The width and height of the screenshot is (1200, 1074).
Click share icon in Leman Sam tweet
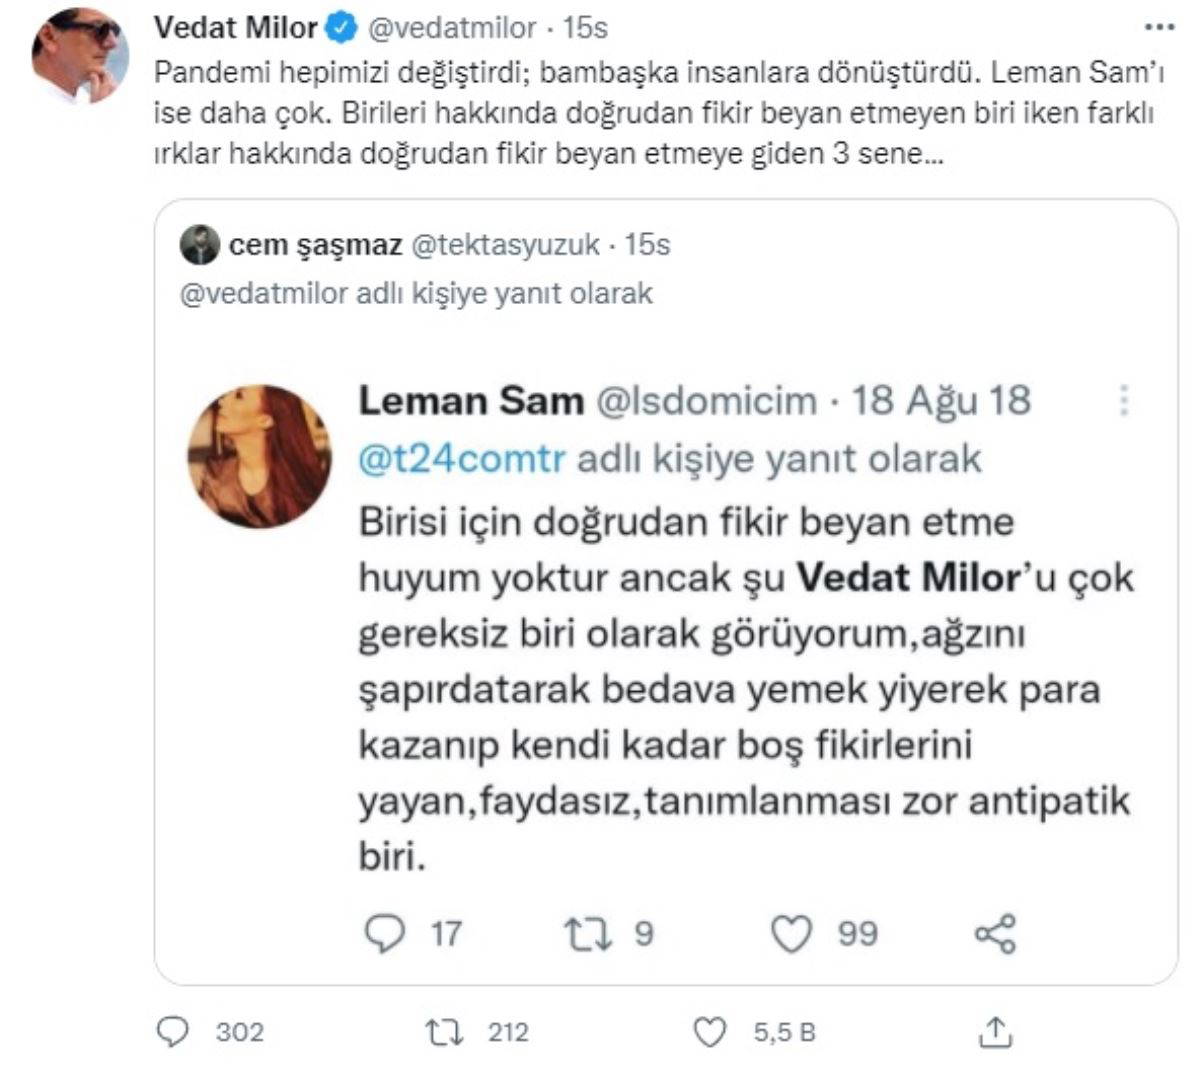point(994,934)
